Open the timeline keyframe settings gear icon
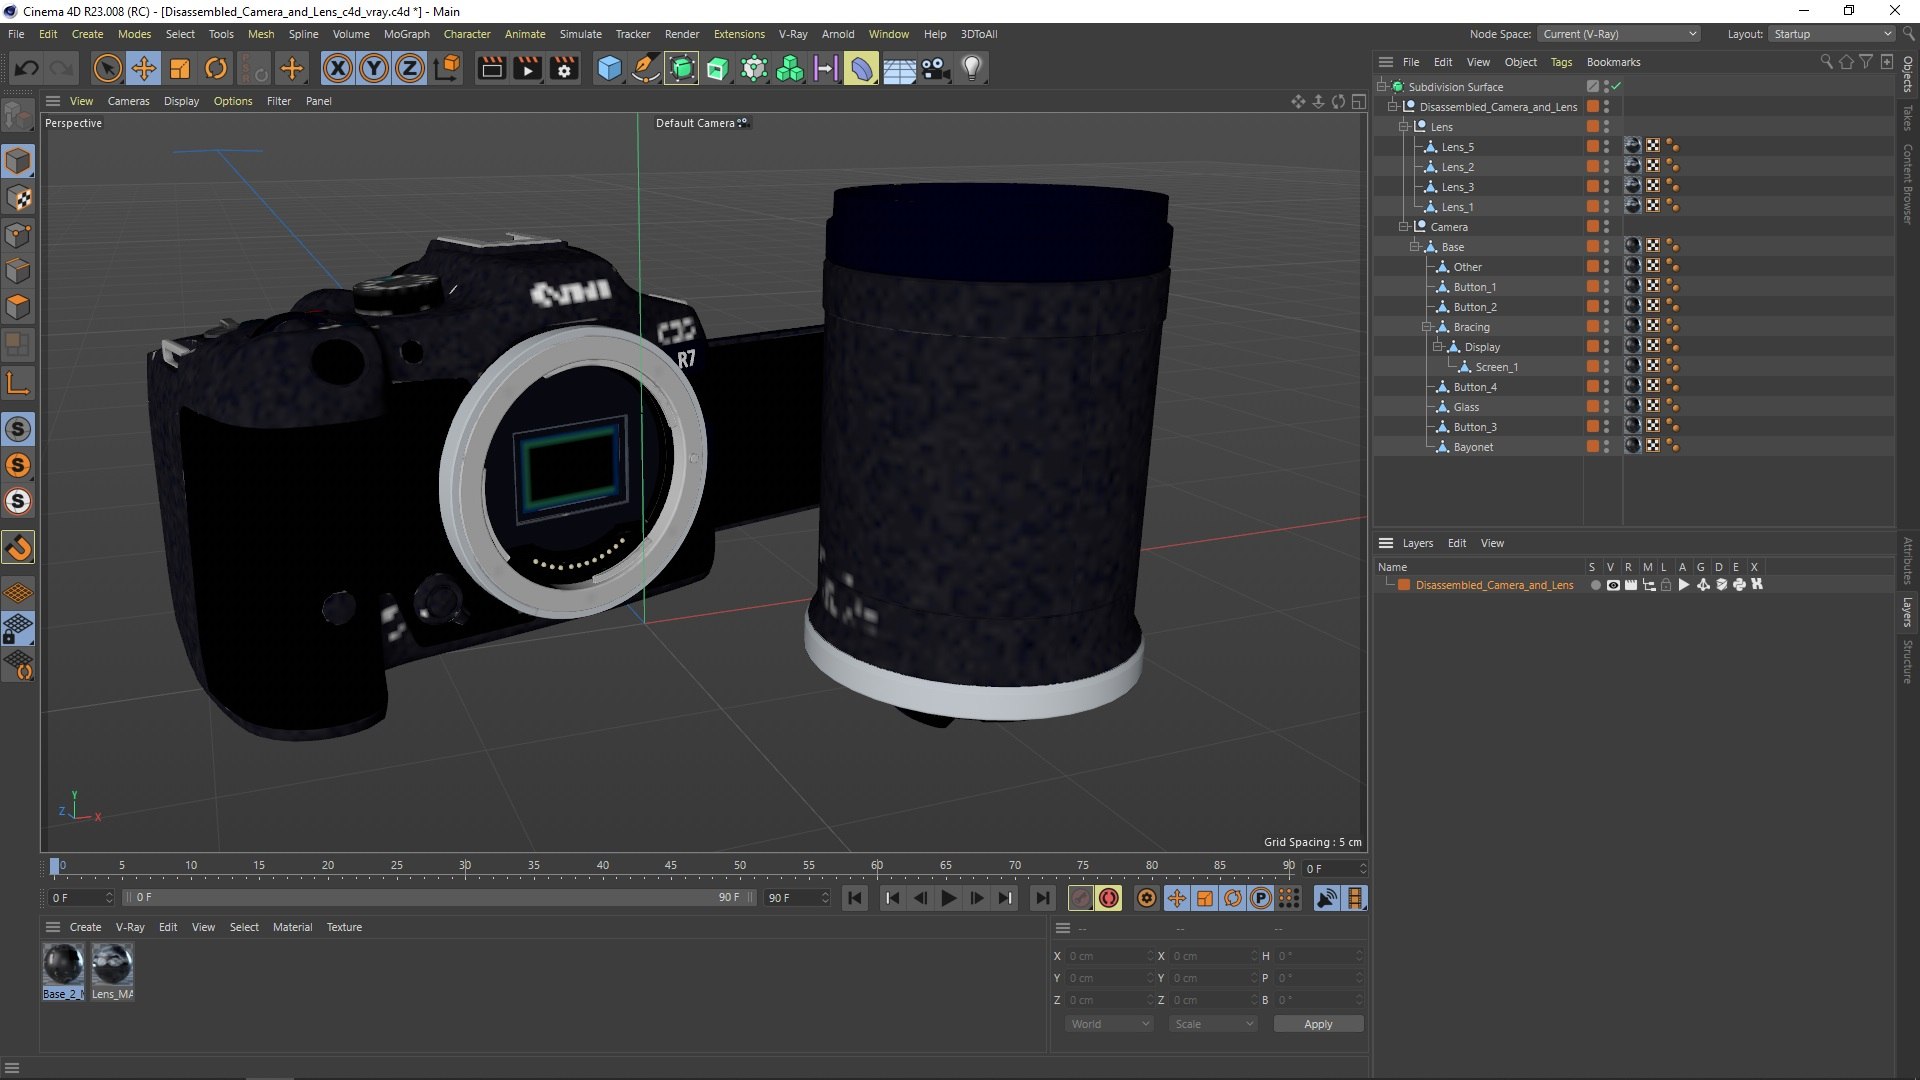 1147,898
